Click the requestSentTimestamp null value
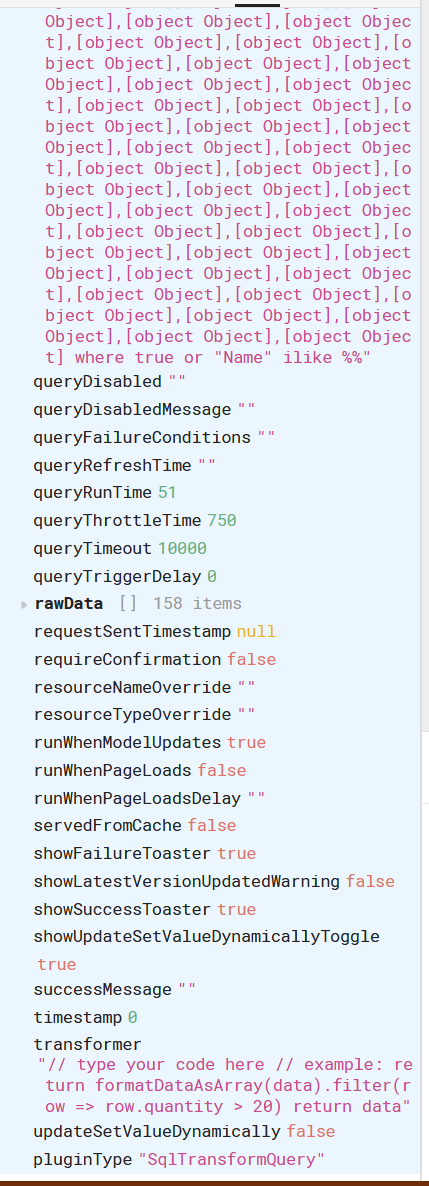 (256, 632)
